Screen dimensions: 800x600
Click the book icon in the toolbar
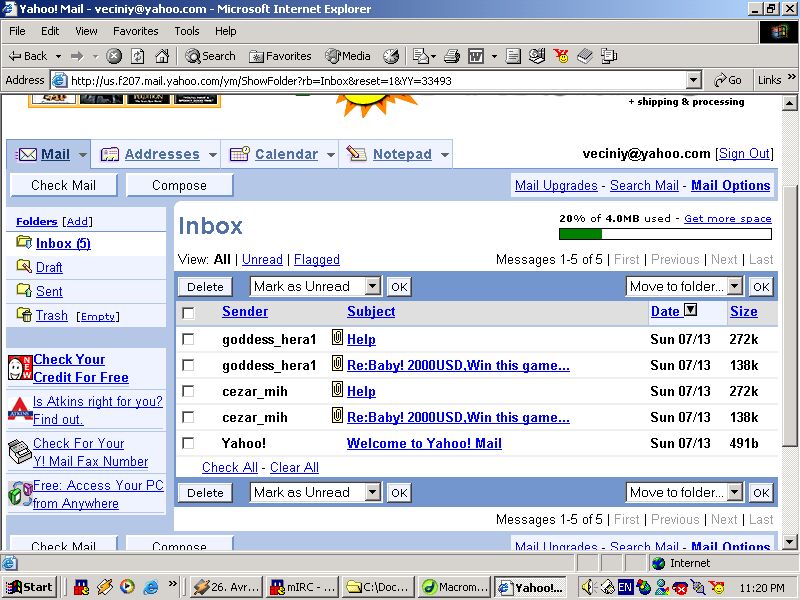coord(585,56)
